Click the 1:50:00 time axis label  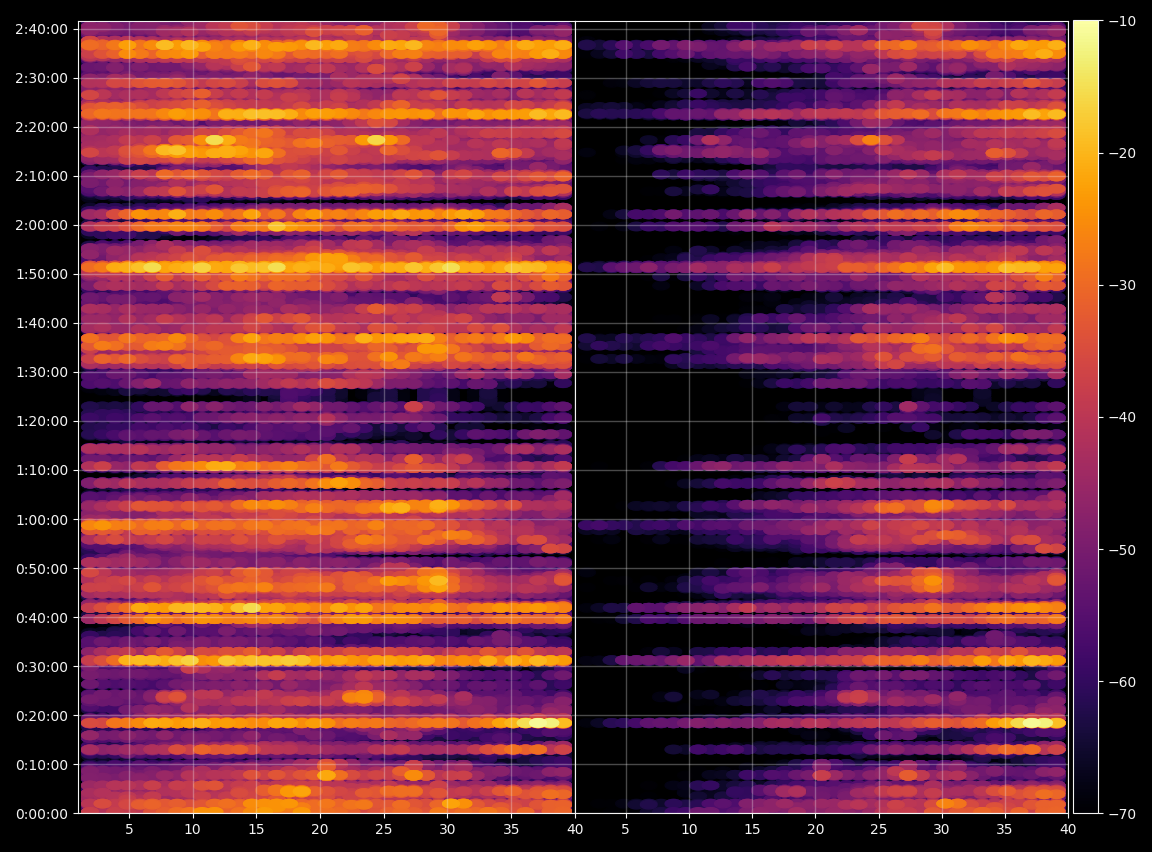[42, 274]
